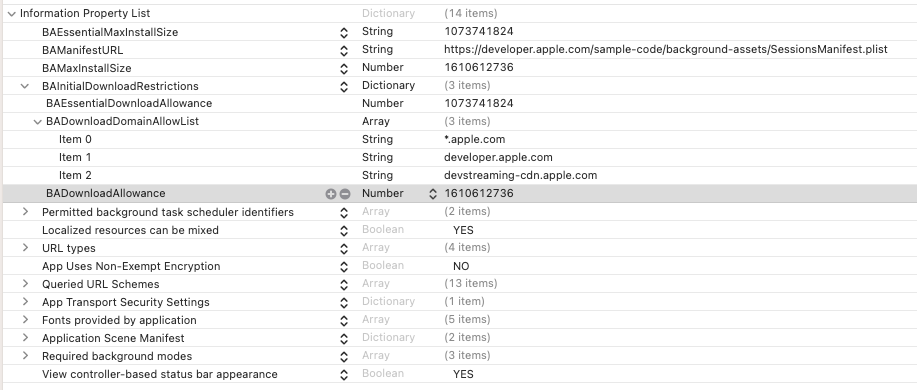The width and height of the screenshot is (917, 390).
Task: Open key stepper for App Uses Non-Exempt Encryption
Action: pyautogui.click(x=344, y=267)
